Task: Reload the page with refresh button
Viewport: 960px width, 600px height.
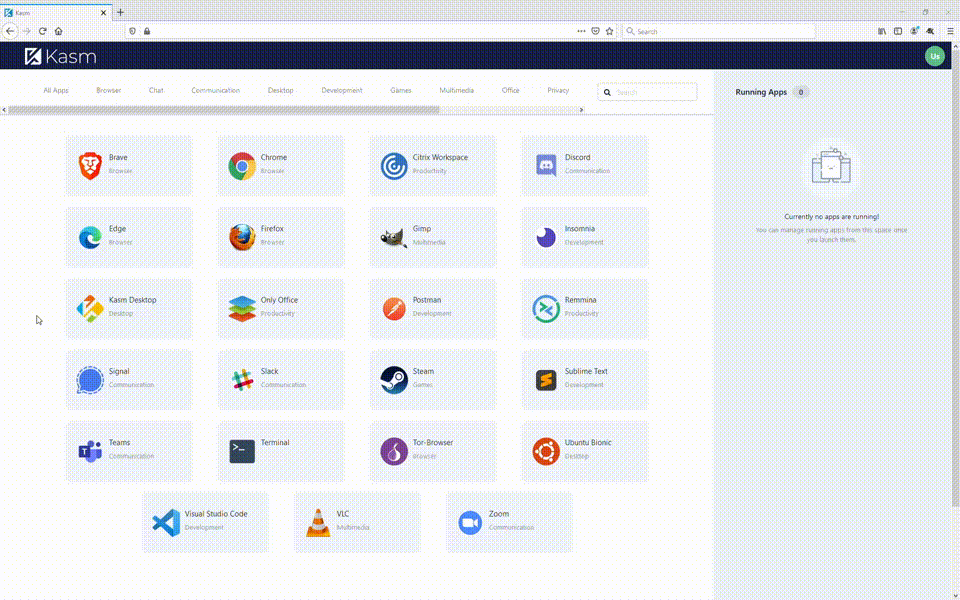Action: tap(42, 31)
